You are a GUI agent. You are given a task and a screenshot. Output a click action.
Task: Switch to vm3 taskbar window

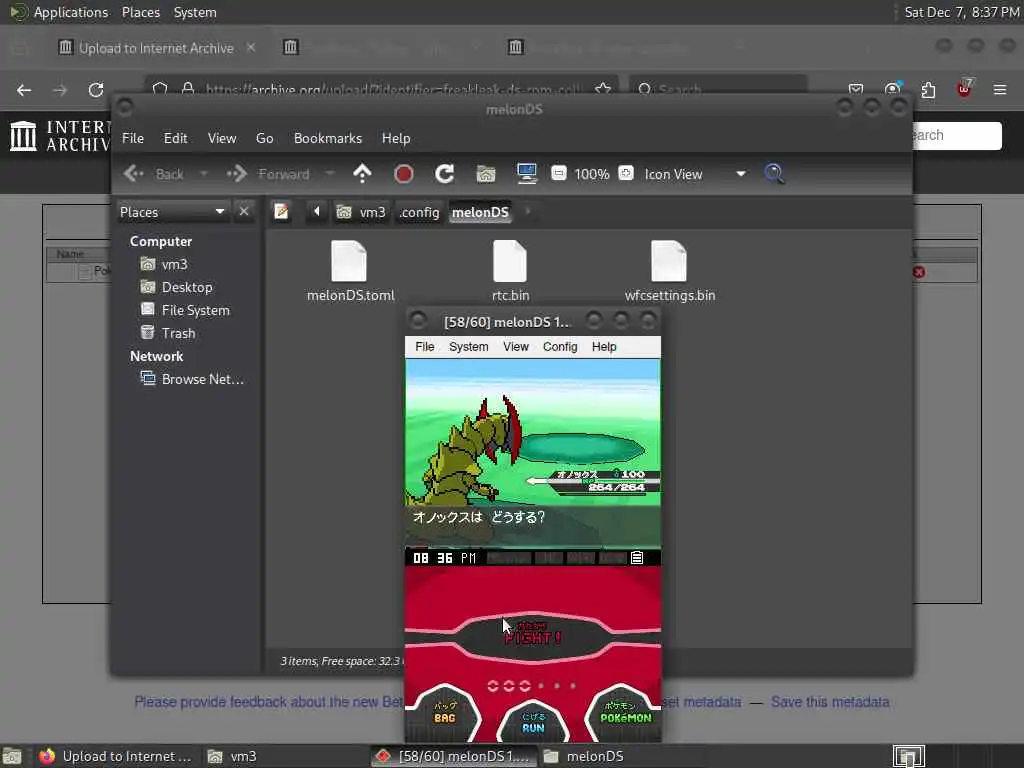click(232, 756)
